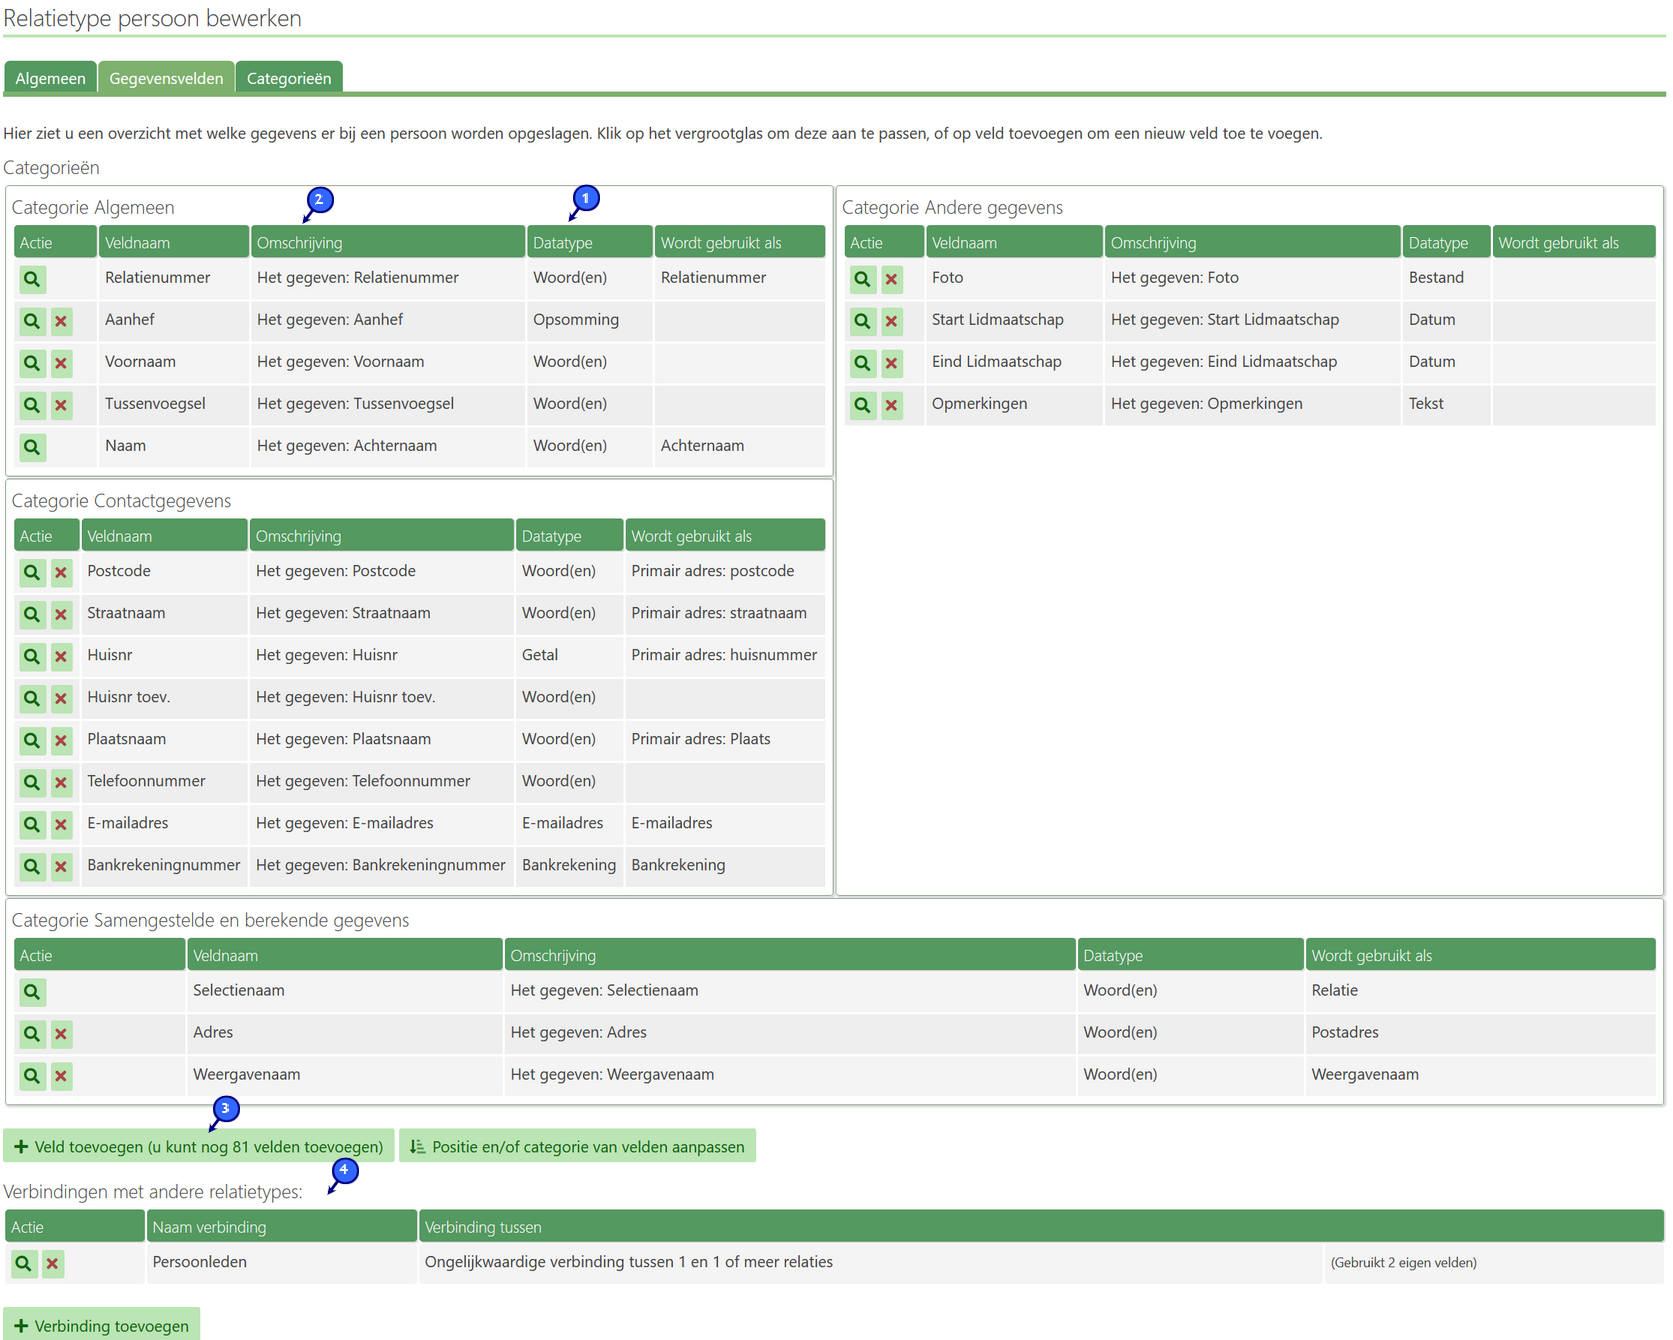
Task: Delete the Bankrekeningnummer field
Action: click(x=61, y=866)
